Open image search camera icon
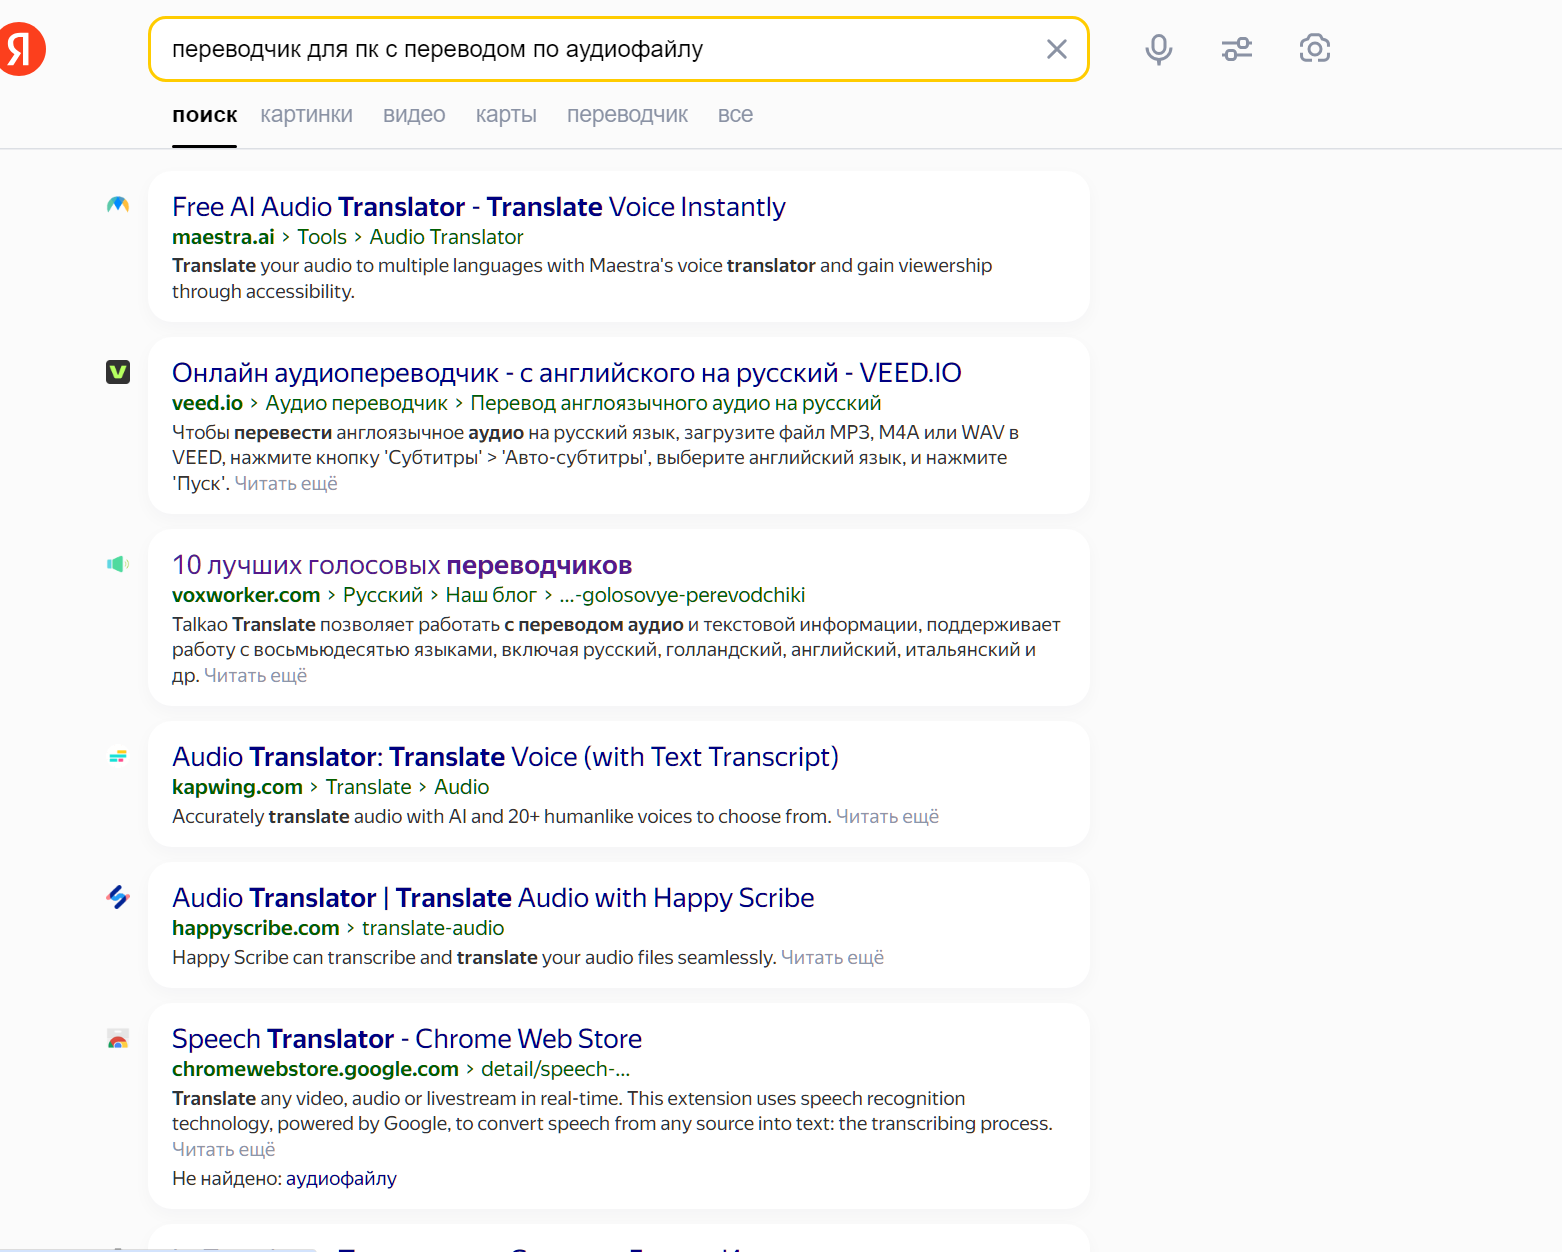Screen dimensions: 1562x1252 (x=1314, y=49)
